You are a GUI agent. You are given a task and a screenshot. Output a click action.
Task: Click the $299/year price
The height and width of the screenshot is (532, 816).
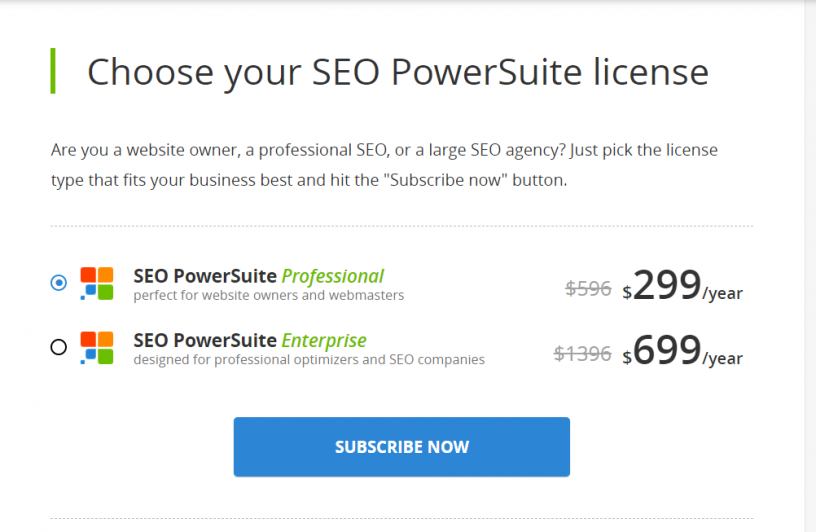coord(682,285)
